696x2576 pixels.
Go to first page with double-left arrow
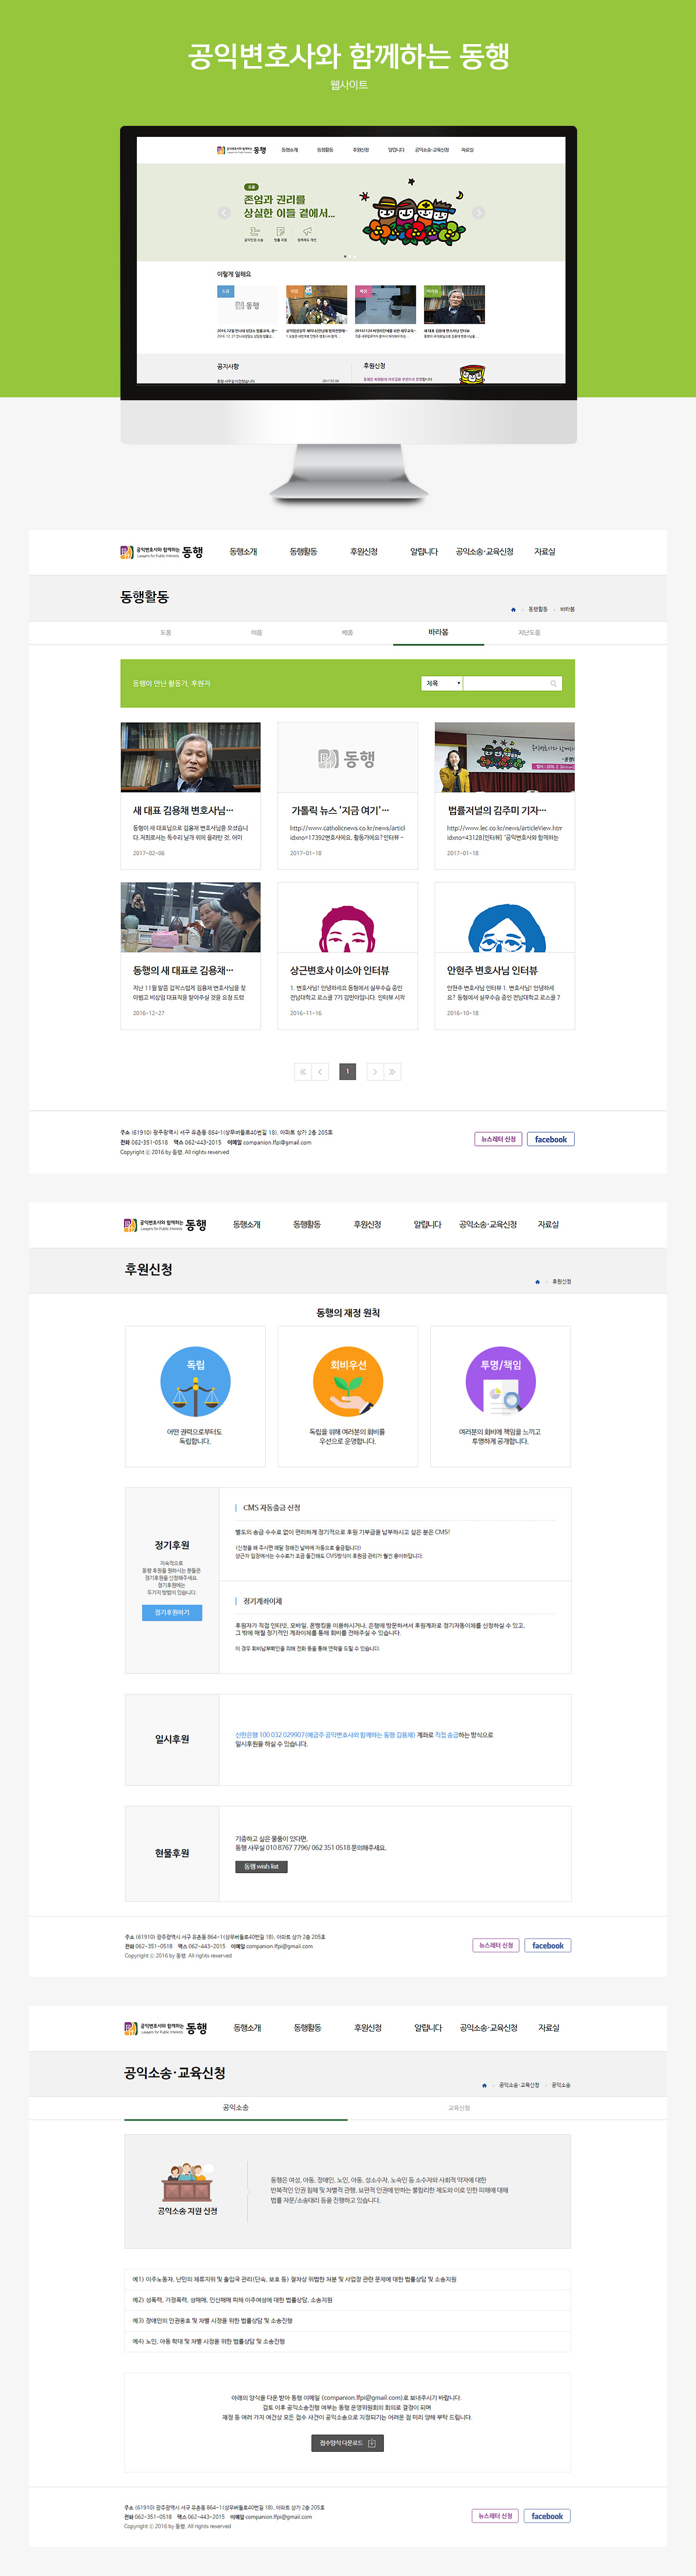point(302,1072)
